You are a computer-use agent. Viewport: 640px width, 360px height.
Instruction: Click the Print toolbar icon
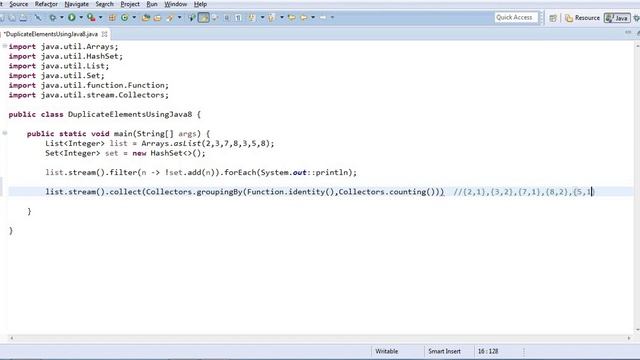(x=23, y=18)
